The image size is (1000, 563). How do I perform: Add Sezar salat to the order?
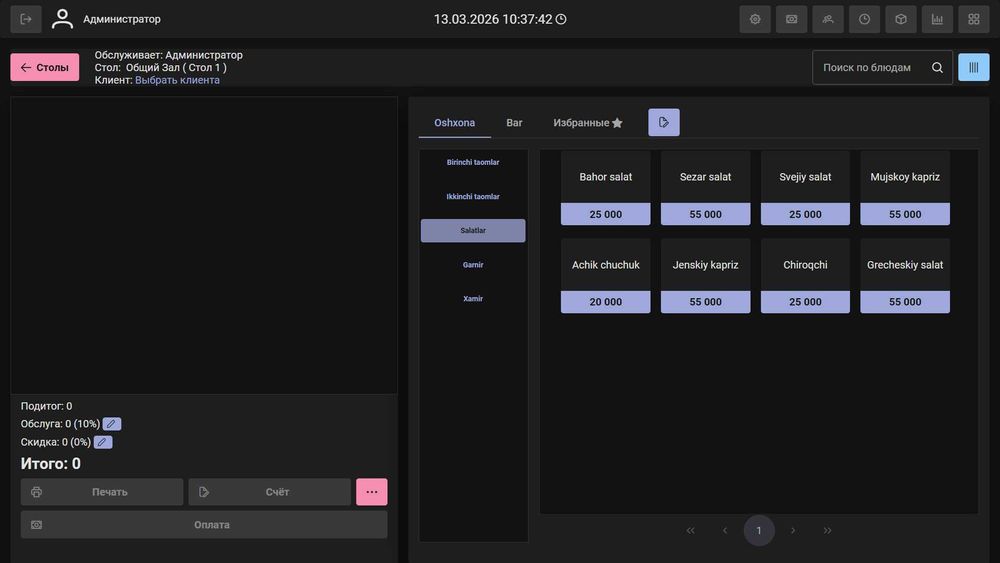click(x=705, y=188)
